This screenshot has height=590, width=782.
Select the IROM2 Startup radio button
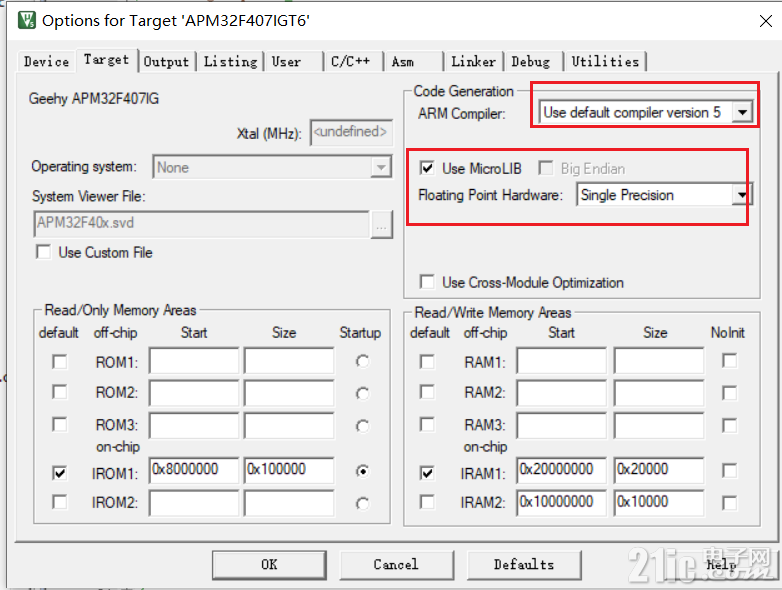click(363, 504)
